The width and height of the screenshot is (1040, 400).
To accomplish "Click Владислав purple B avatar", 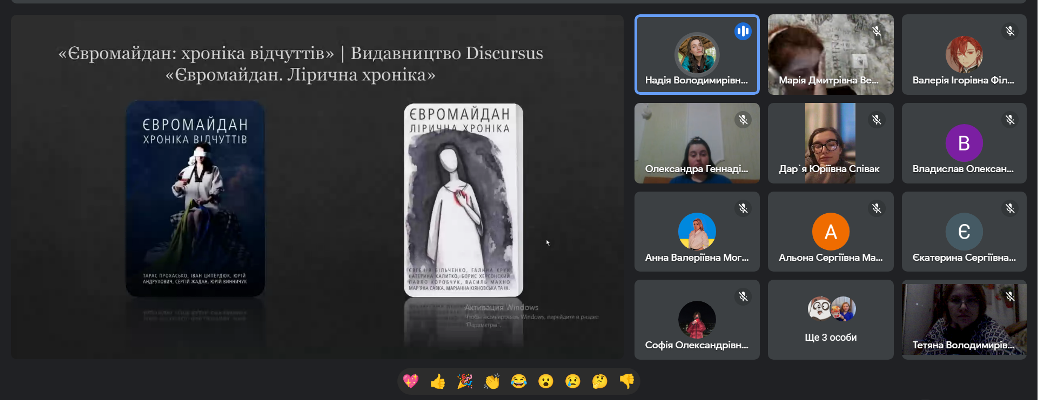I will 964,143.
